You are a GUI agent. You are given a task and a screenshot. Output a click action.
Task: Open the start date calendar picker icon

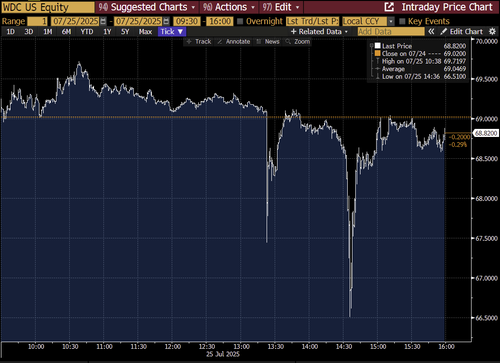coord(103,21)
